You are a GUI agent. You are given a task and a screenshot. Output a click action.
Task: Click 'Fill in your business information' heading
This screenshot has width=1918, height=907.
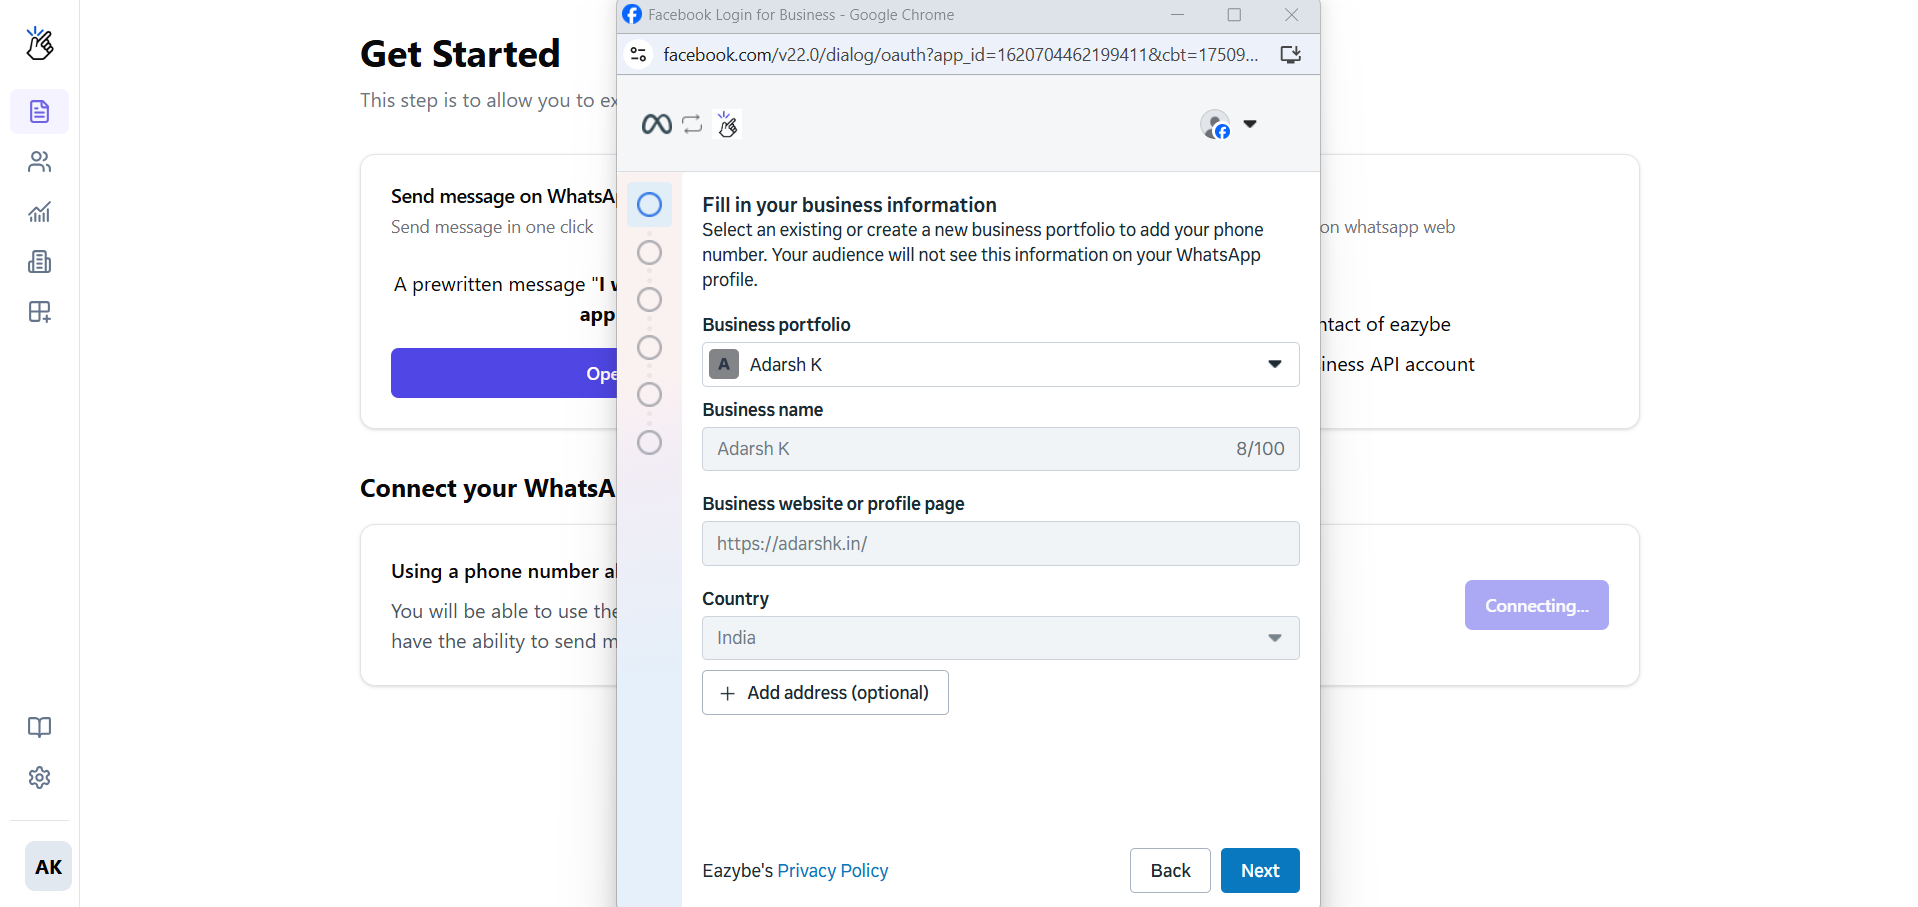(849, 204)
